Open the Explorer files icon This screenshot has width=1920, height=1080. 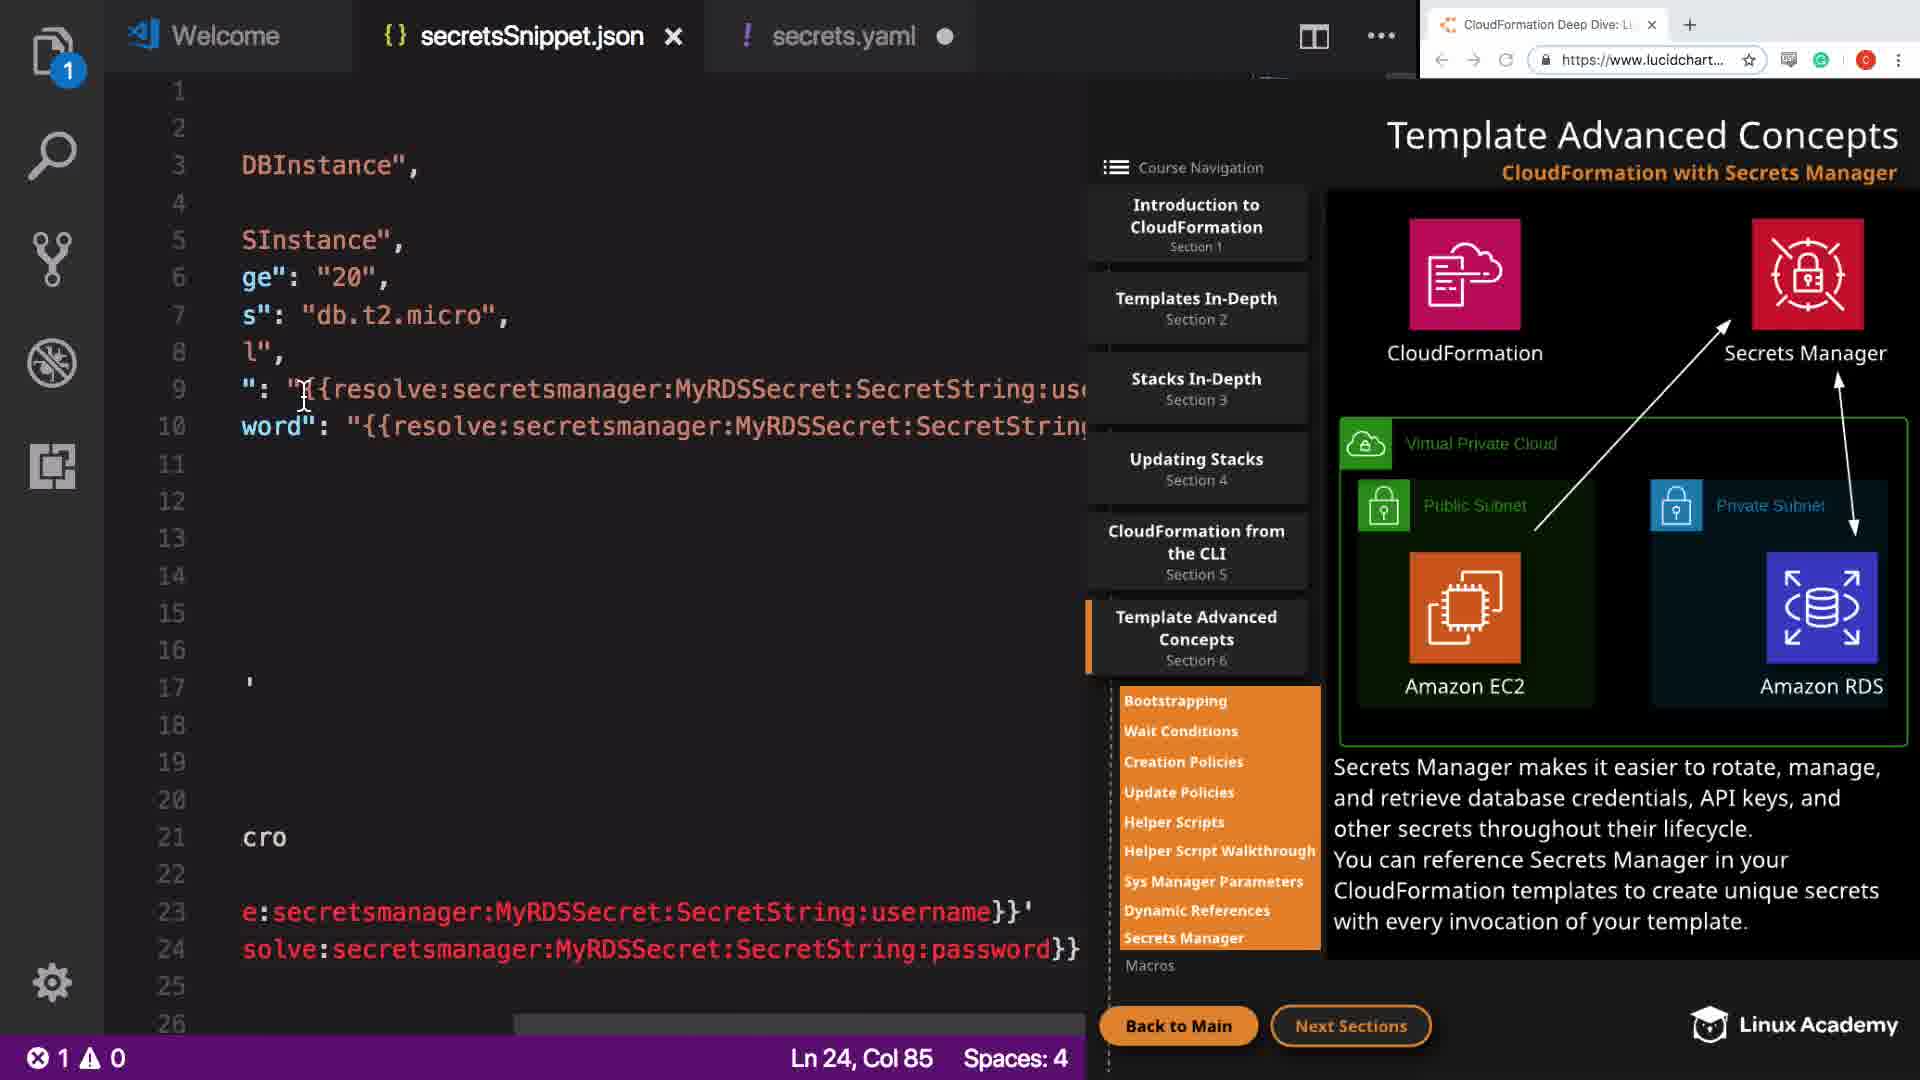tap(52, 52)
